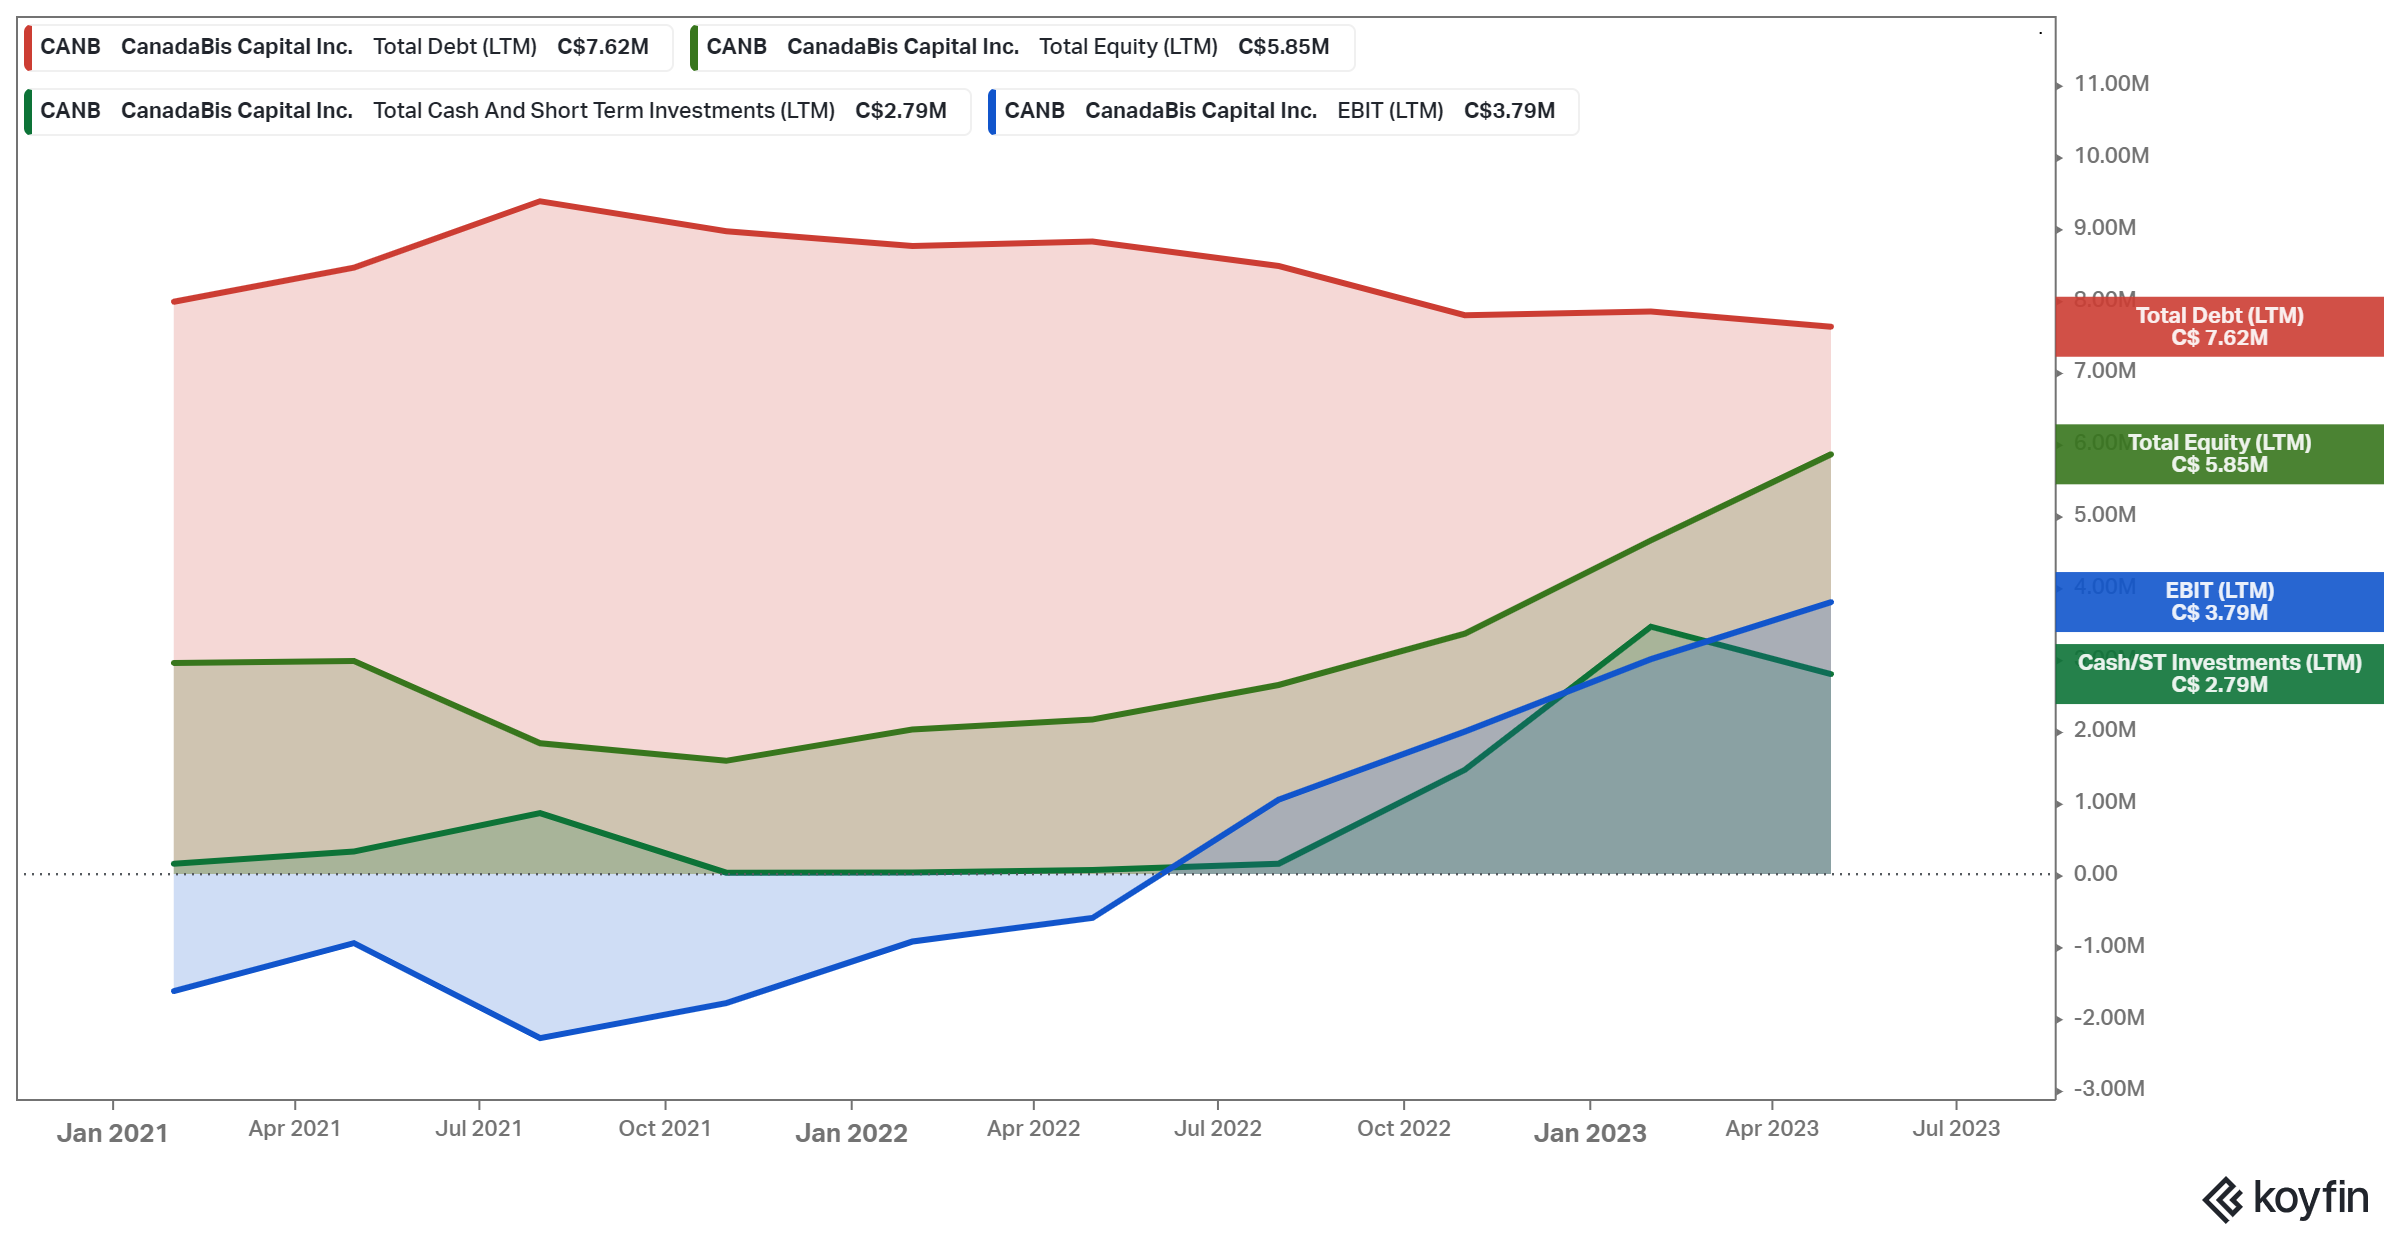2400x1240 pixels.
Task: Click the green Total Equity C$ 5.85M axis tag
Action: 2219,454
